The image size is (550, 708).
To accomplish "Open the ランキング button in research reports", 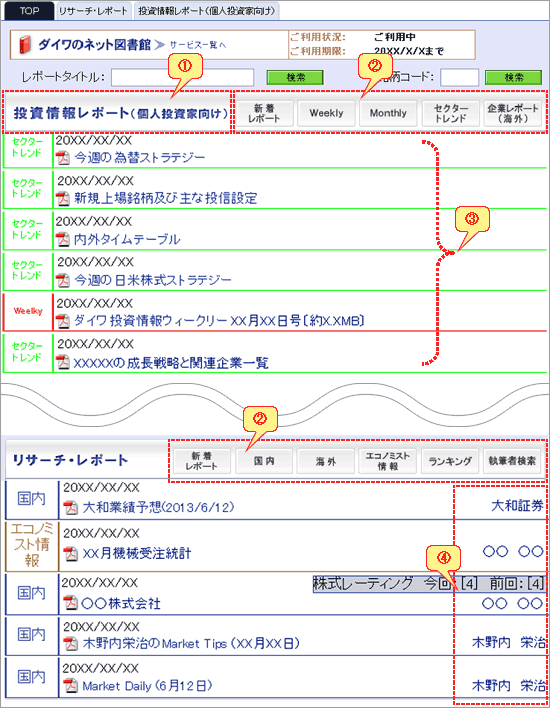I will 450,461.
